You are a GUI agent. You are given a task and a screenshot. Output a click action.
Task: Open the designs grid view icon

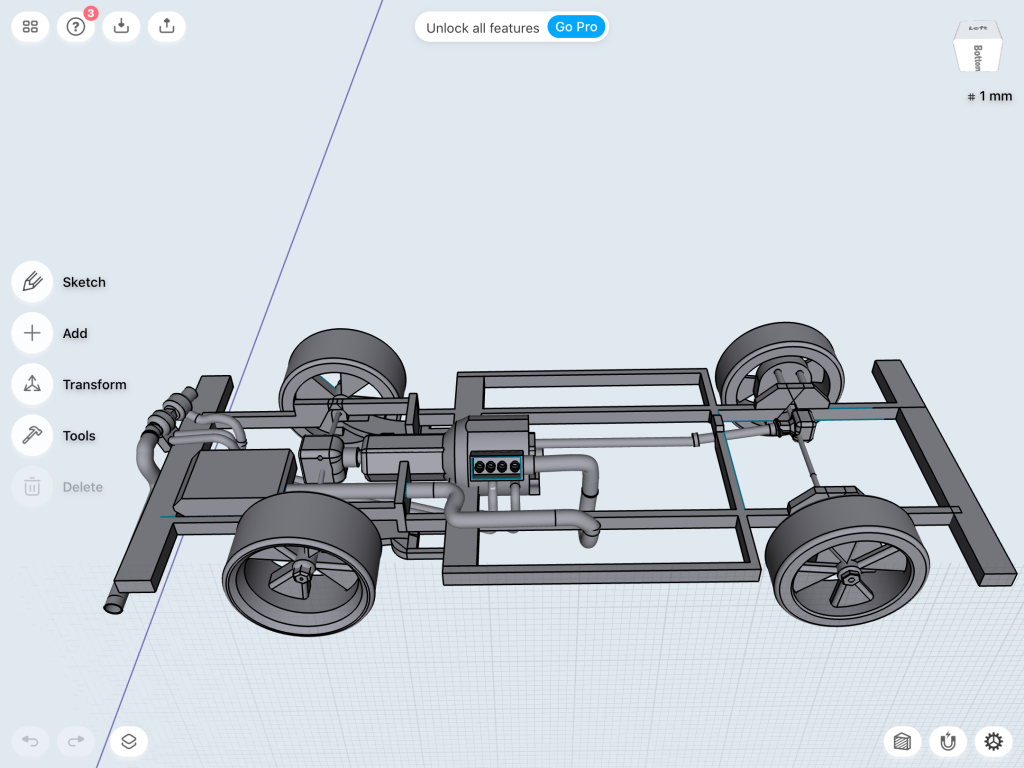pos(30,27)
